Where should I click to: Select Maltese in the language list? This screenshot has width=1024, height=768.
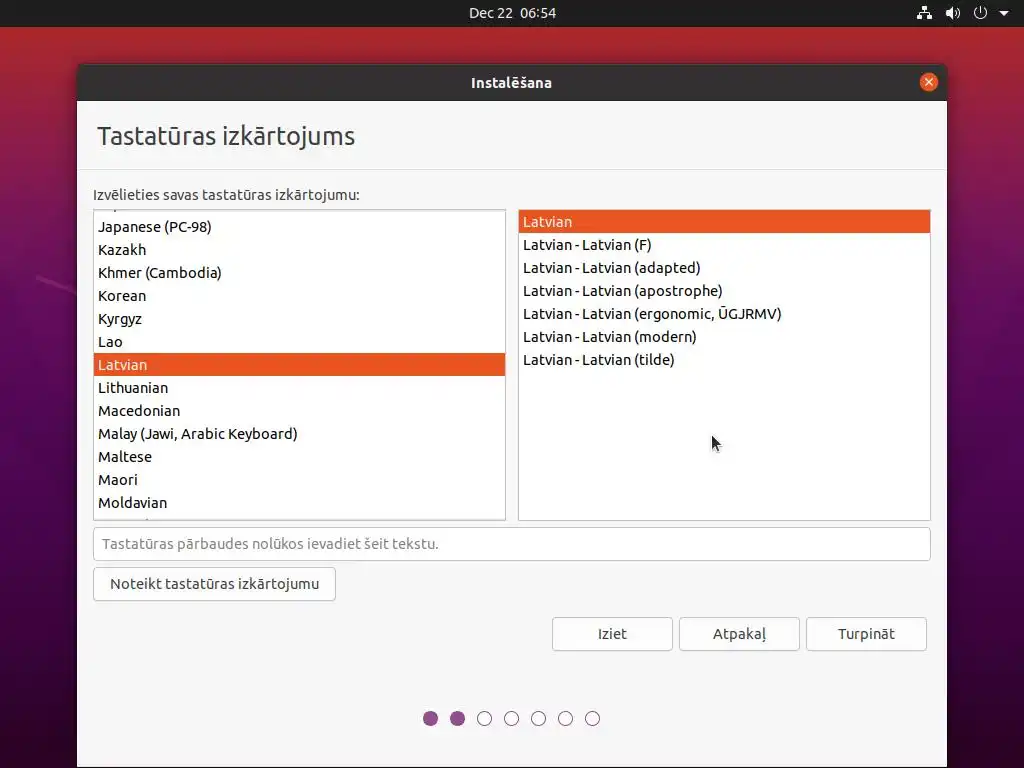pos(299,456)
